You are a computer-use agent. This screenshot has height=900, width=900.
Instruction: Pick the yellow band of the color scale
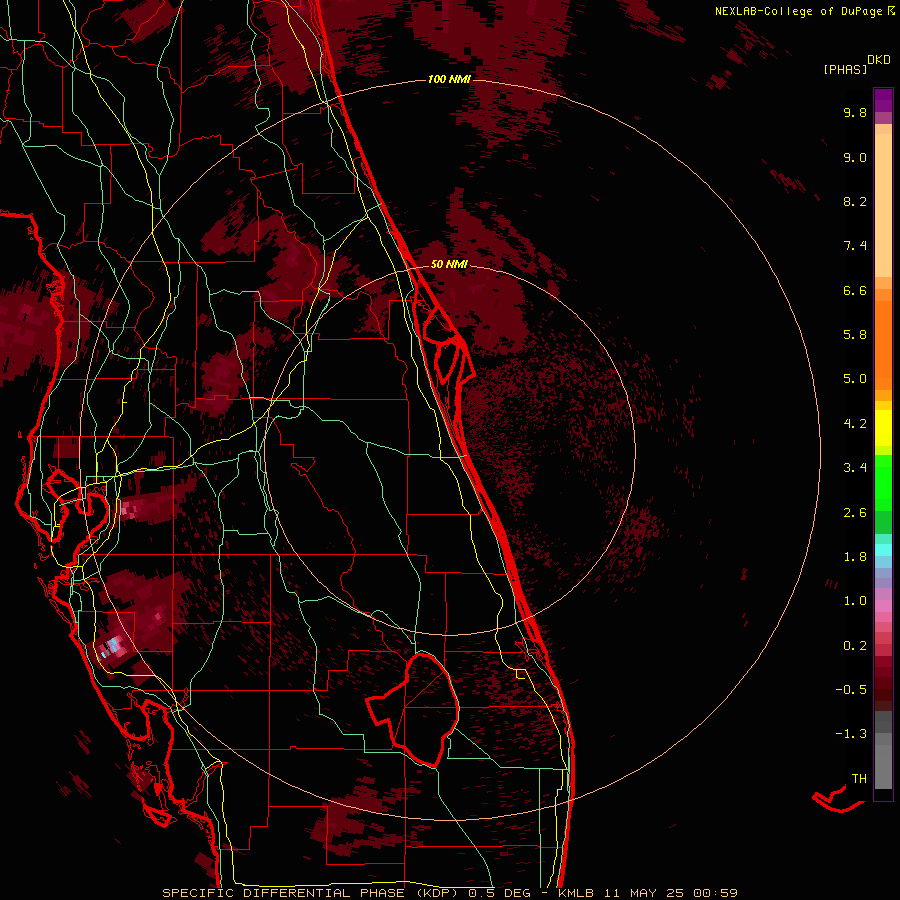[883, 428]
